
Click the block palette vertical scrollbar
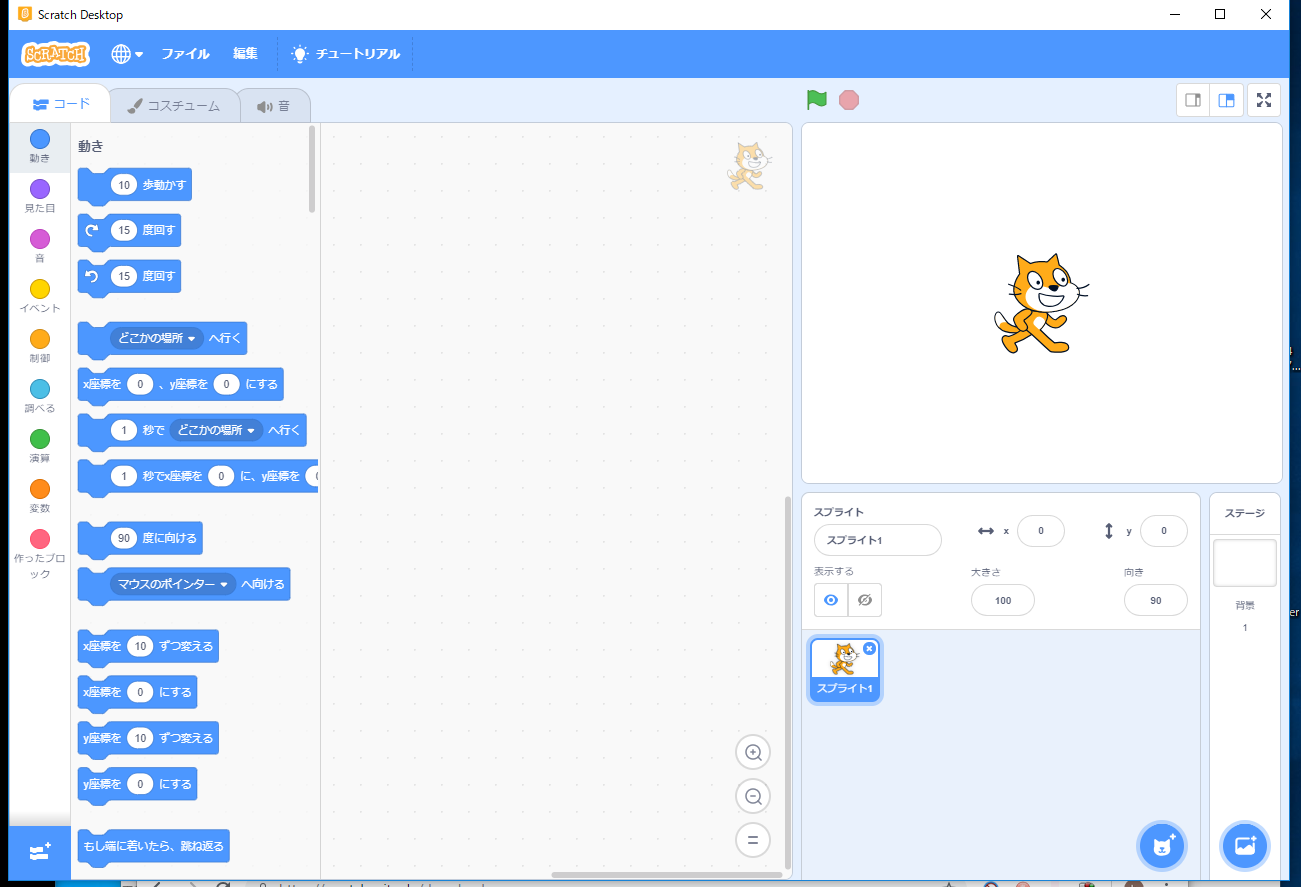(x=312, y=168)
